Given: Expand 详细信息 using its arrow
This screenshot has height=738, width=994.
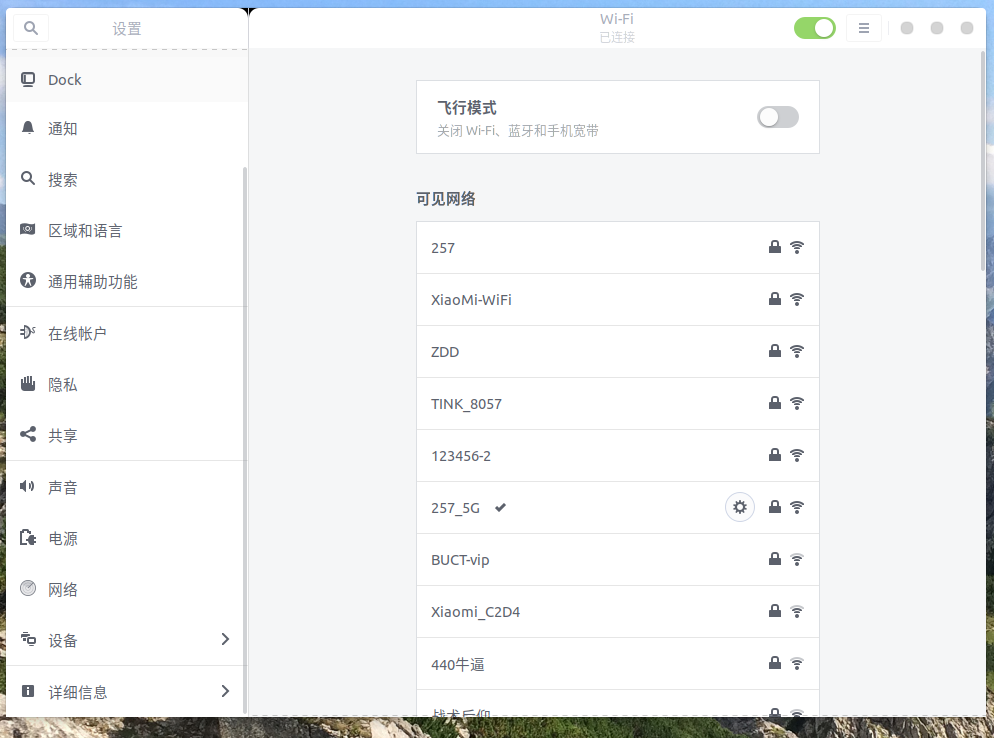Looking at the screenshot, I should [225, 691].
